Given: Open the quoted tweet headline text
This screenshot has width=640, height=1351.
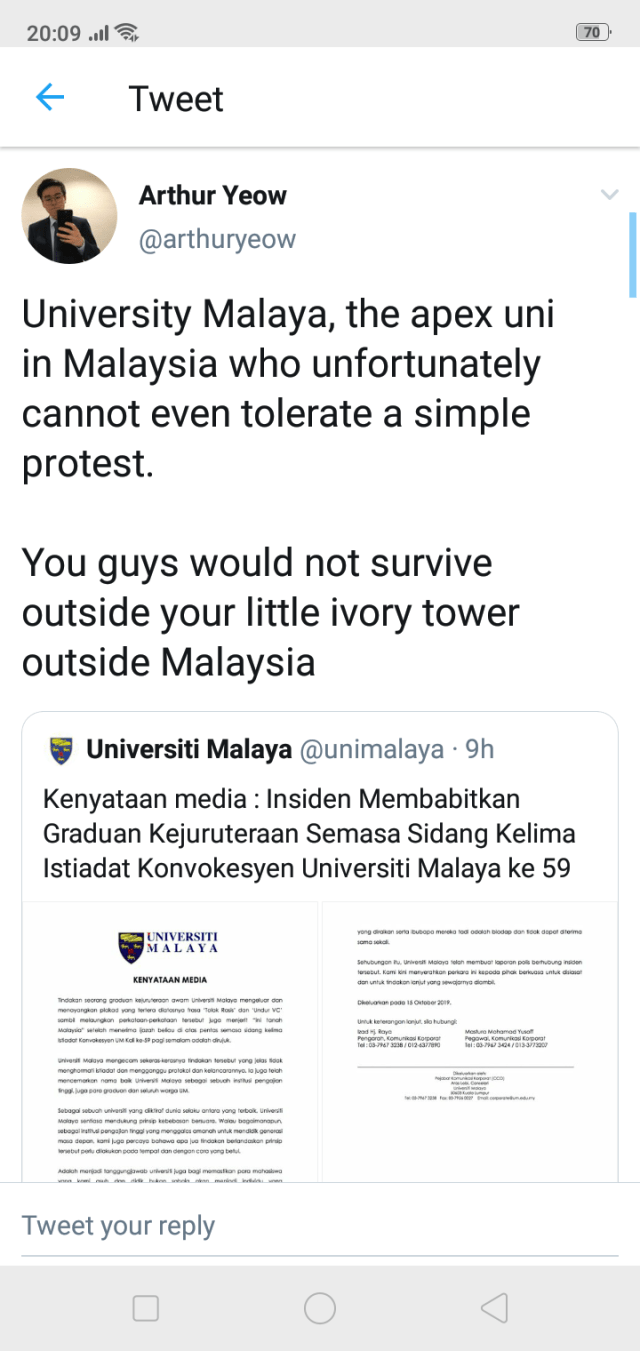Looking at the screenshot, I should [308, 833].
